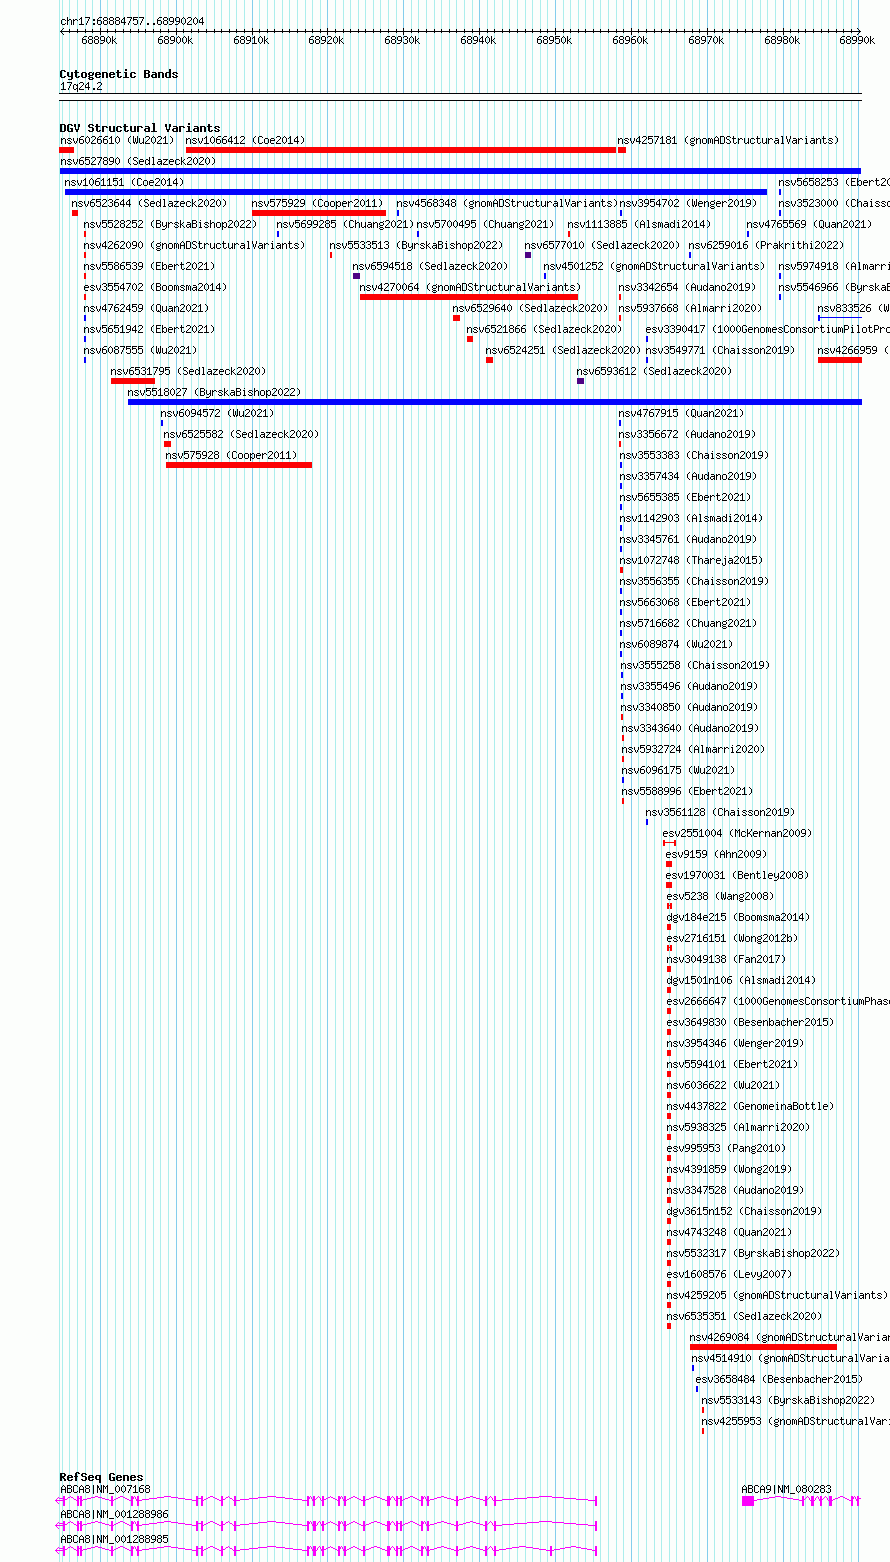Open nsv4262090 (gnomADStructuralVariants) entry

[194, 245]
